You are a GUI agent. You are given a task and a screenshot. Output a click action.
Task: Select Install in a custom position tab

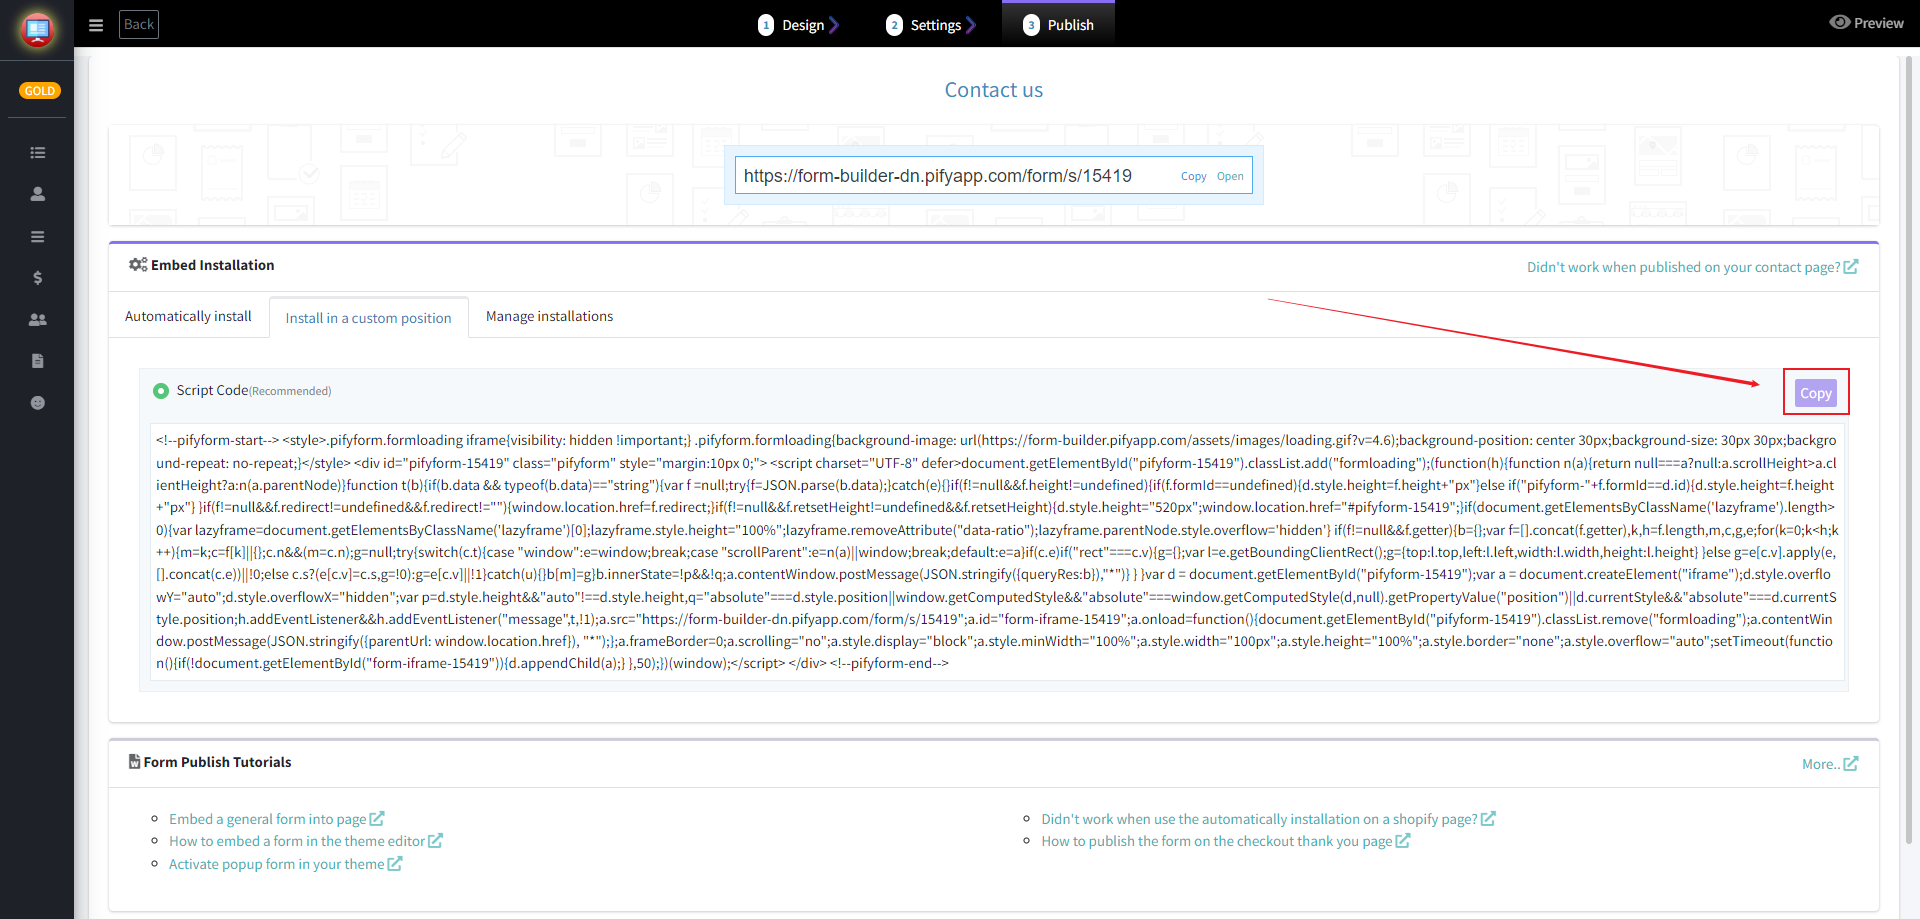pos(368,318)
